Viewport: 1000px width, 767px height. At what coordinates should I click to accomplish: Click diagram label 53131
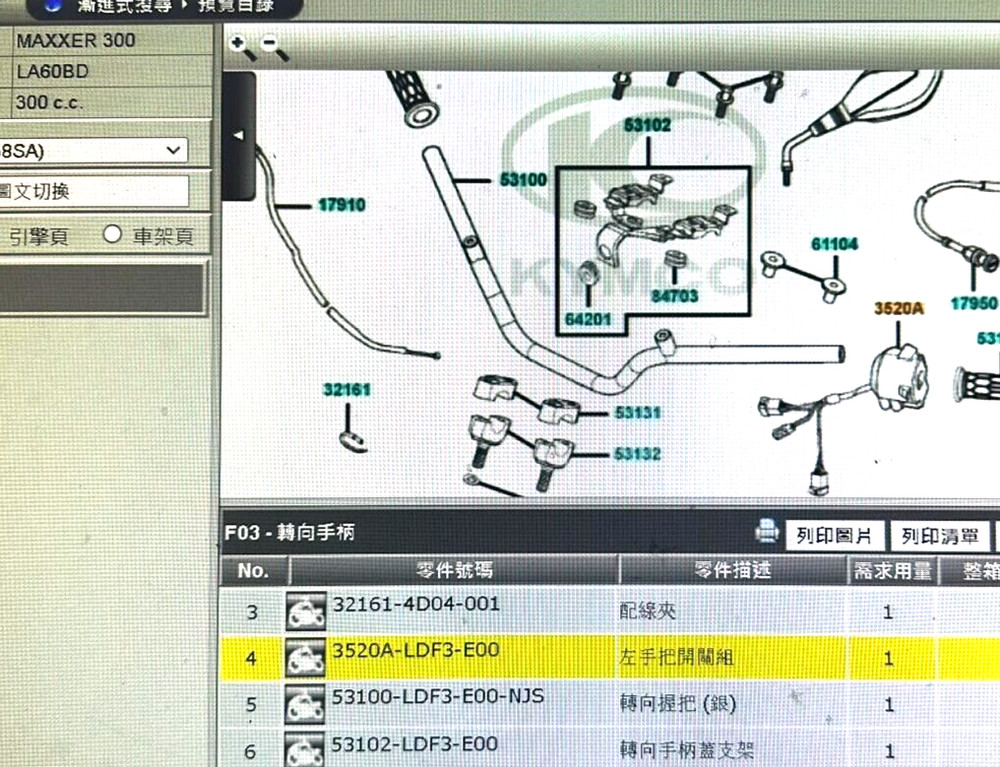pos(637,413)
